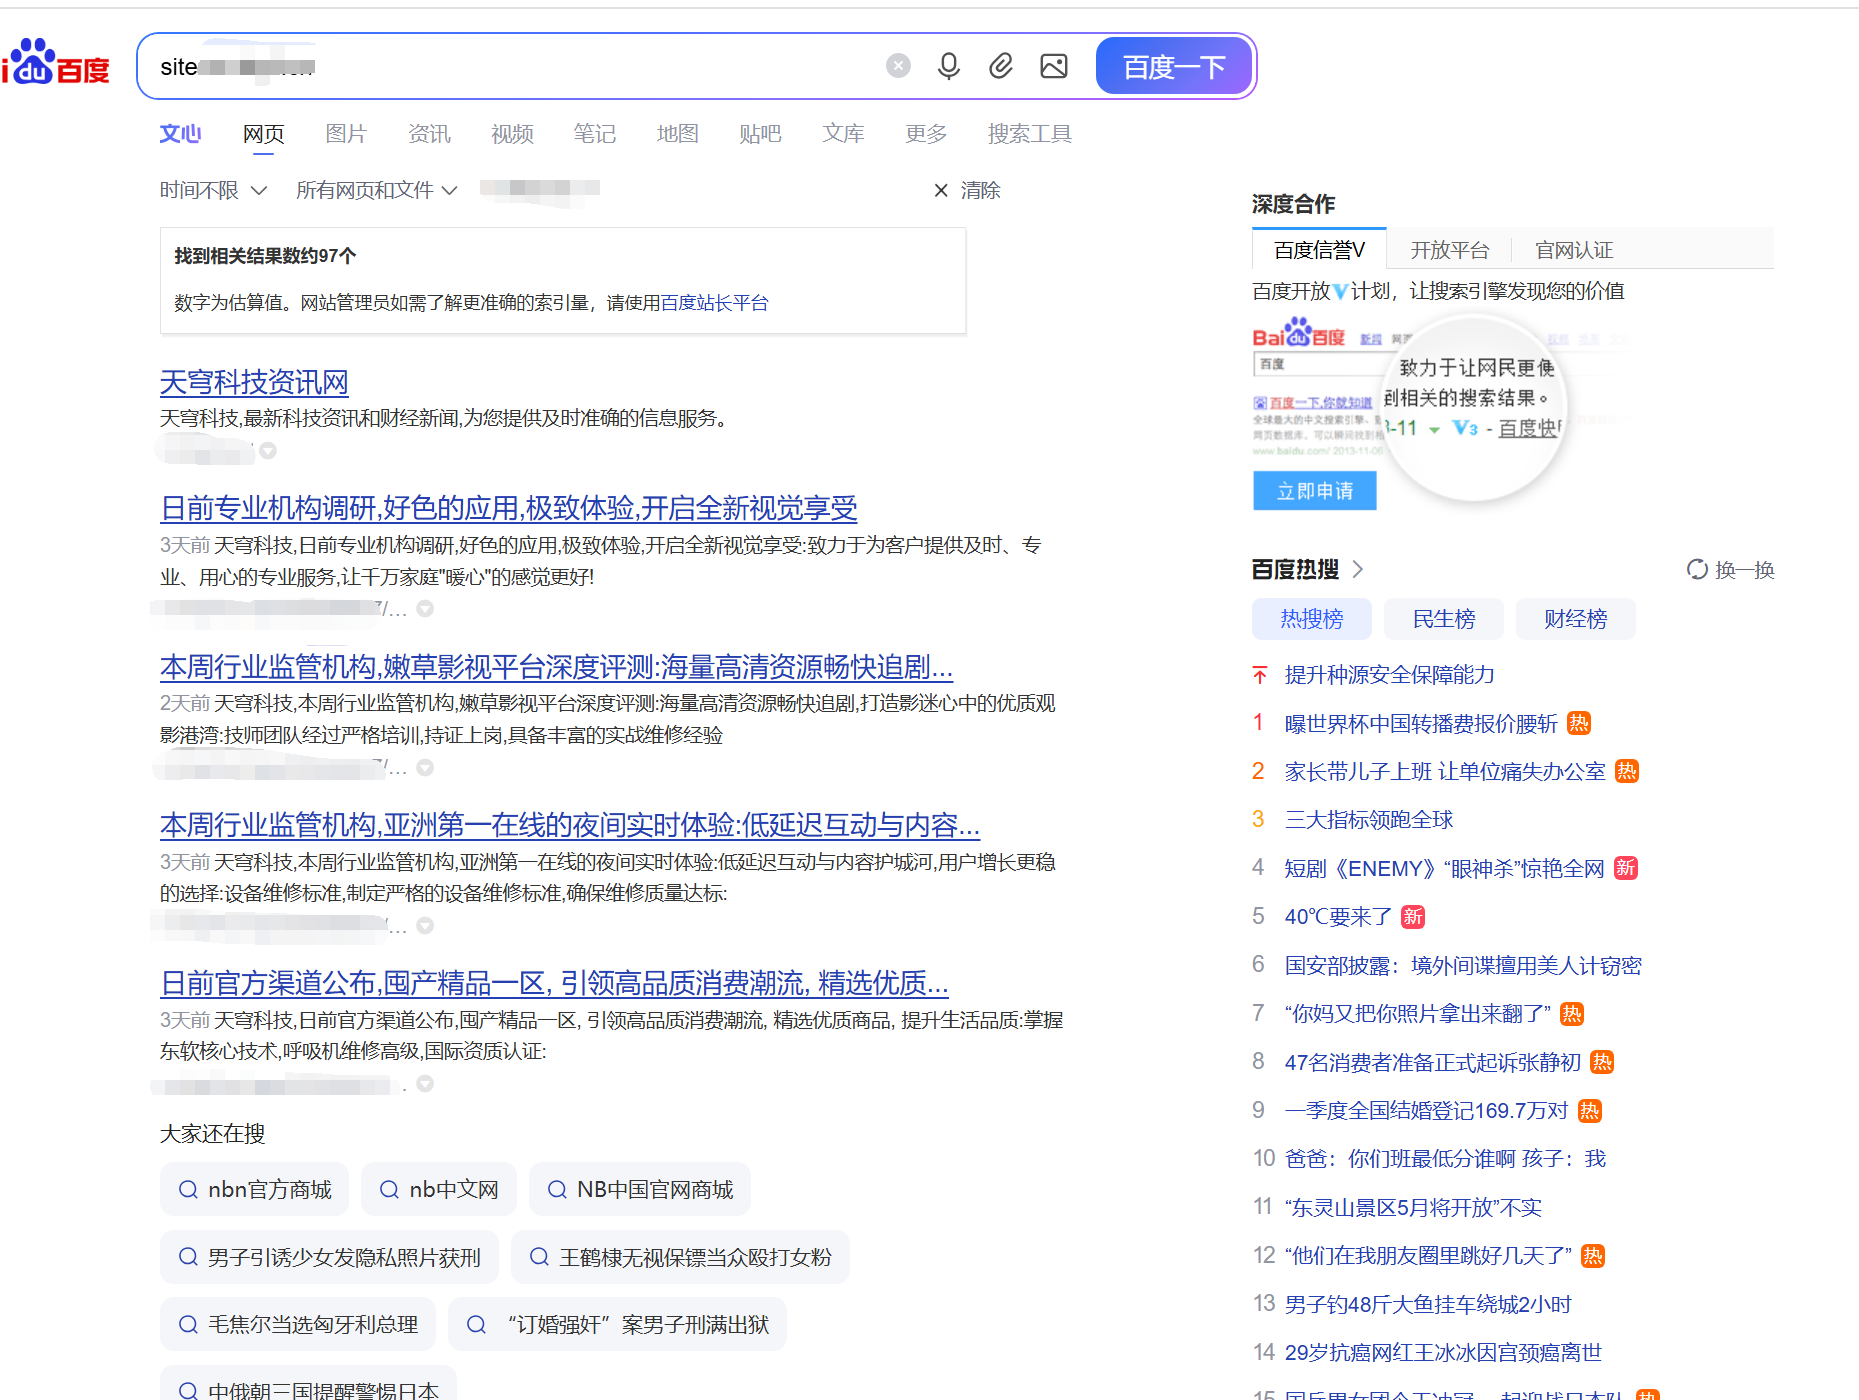Click the arrow icon under 嫩草影视平台 result
The image size is (1859, 1400).
coord(425,768)
